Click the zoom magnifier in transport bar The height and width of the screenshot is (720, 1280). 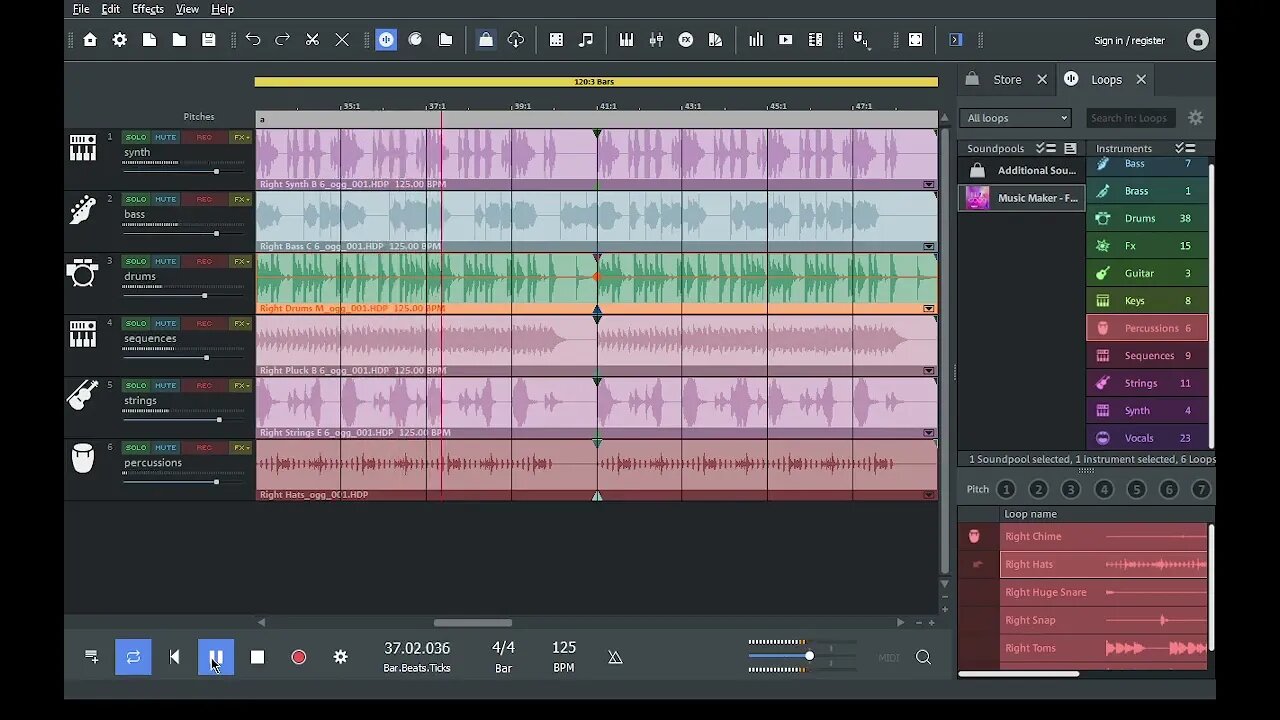tap(923, 657)
